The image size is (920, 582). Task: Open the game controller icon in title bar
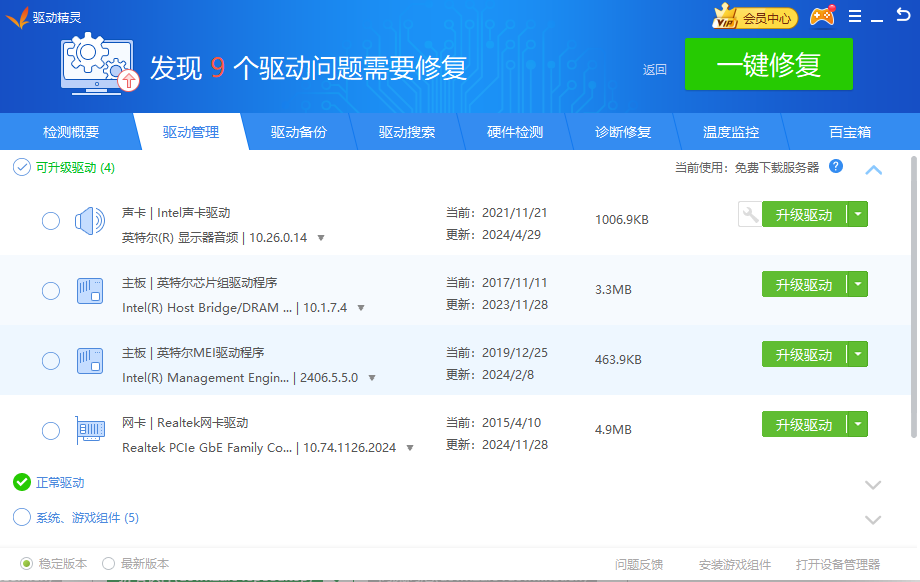822,17
